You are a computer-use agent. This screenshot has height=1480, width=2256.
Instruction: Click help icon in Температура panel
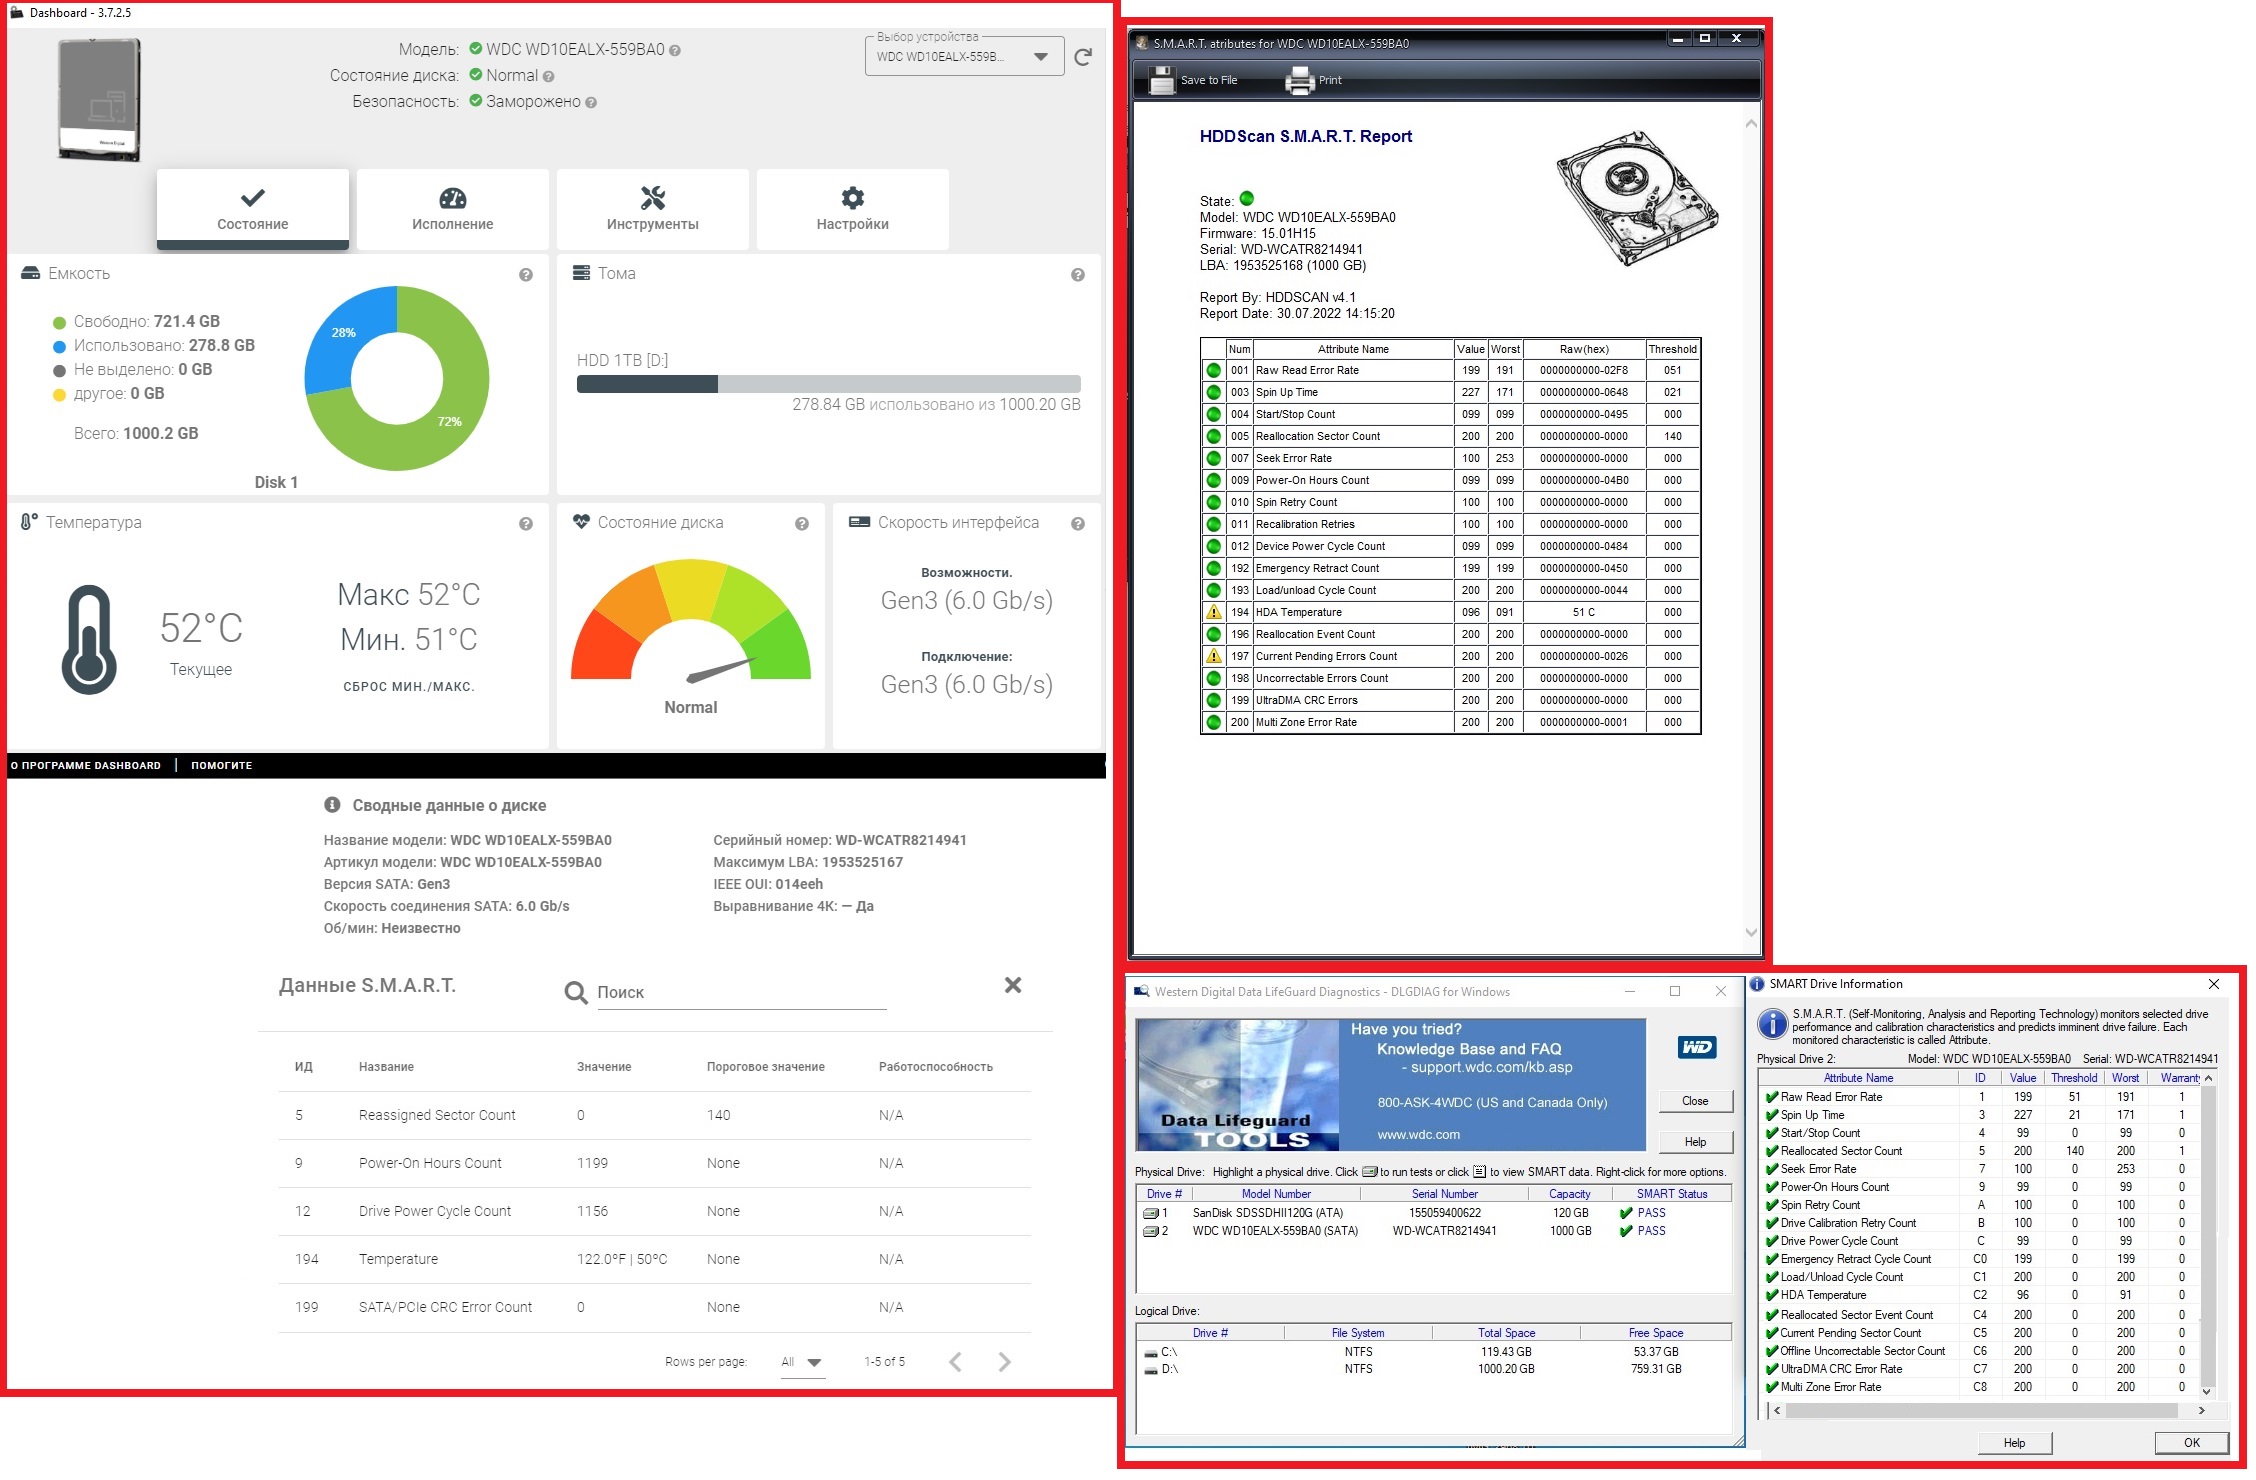pyautogui.click(x=526, y=524)
